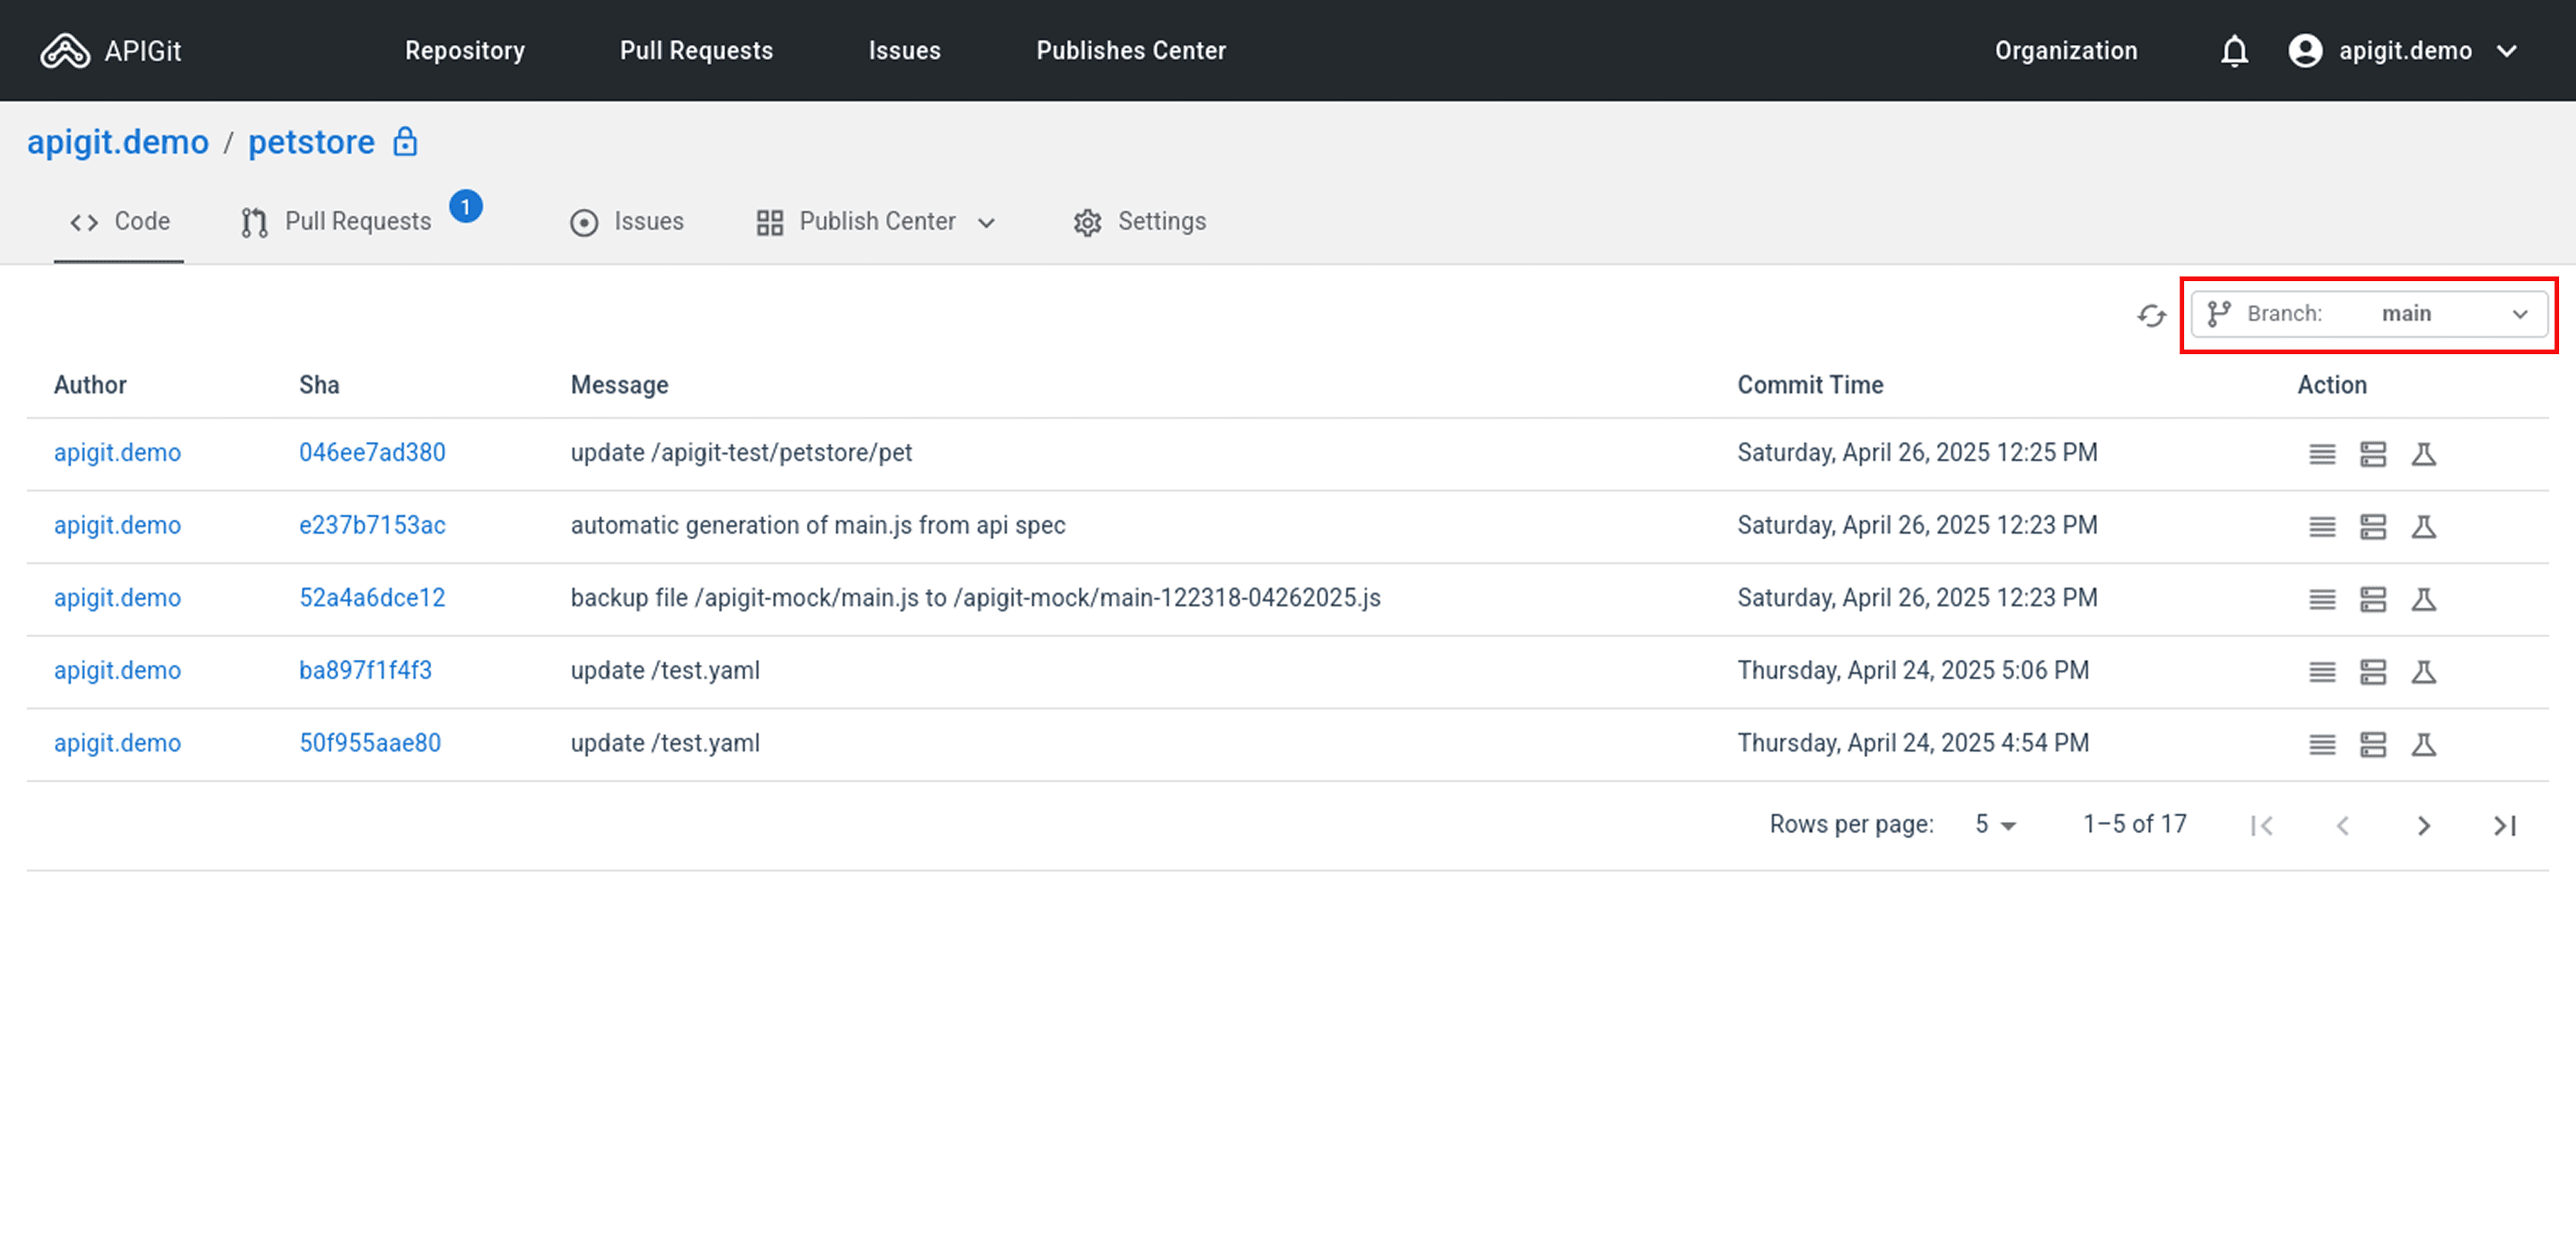Open commit details icon for 52a4a6dce12

2322,600
